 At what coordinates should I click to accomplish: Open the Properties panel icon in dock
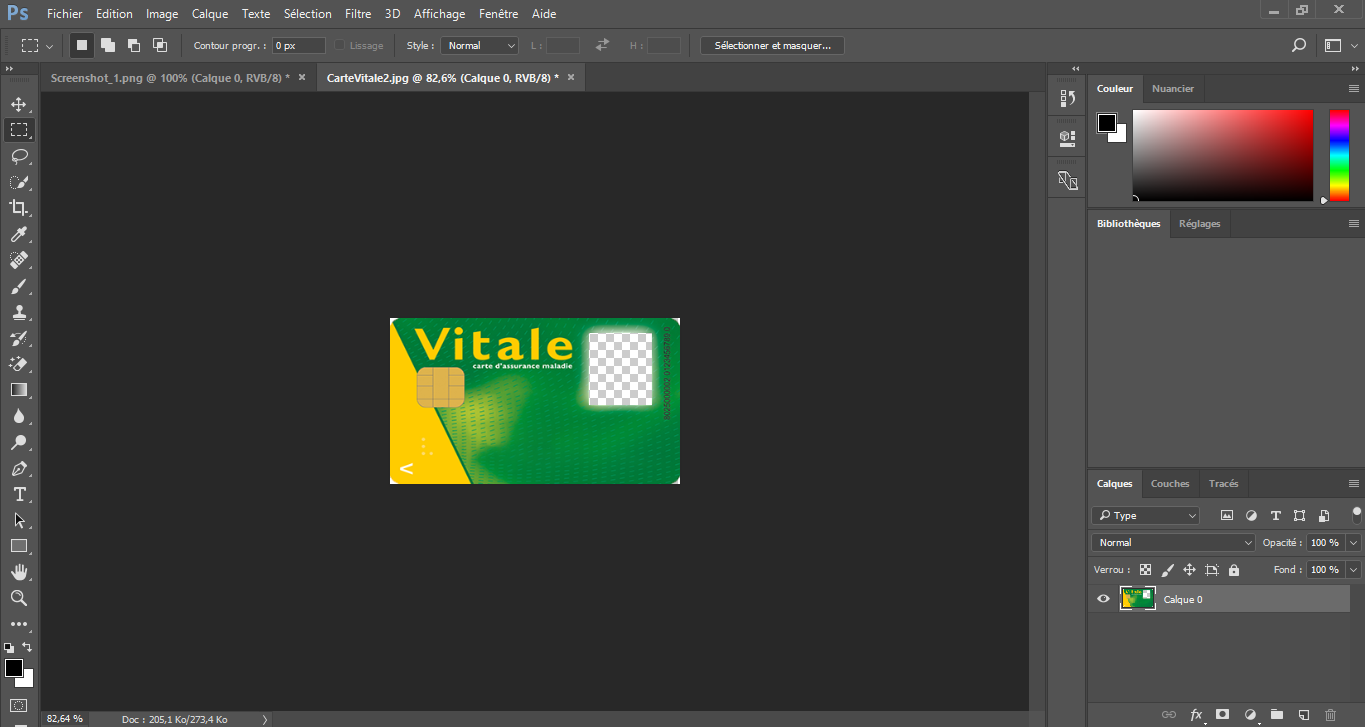[1067, 137]
